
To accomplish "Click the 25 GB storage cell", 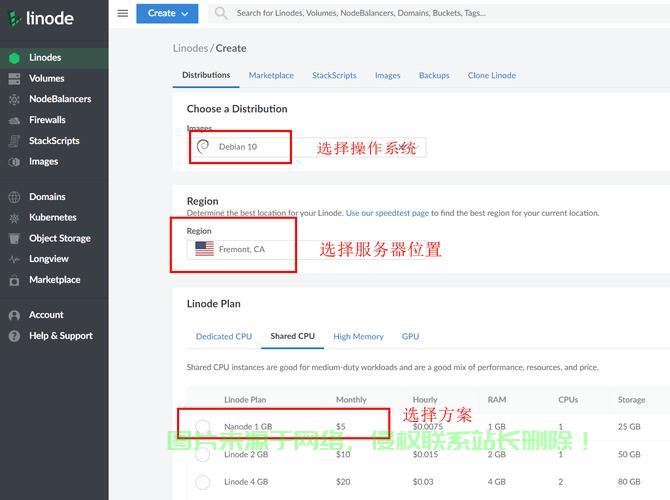I will 629,426.
